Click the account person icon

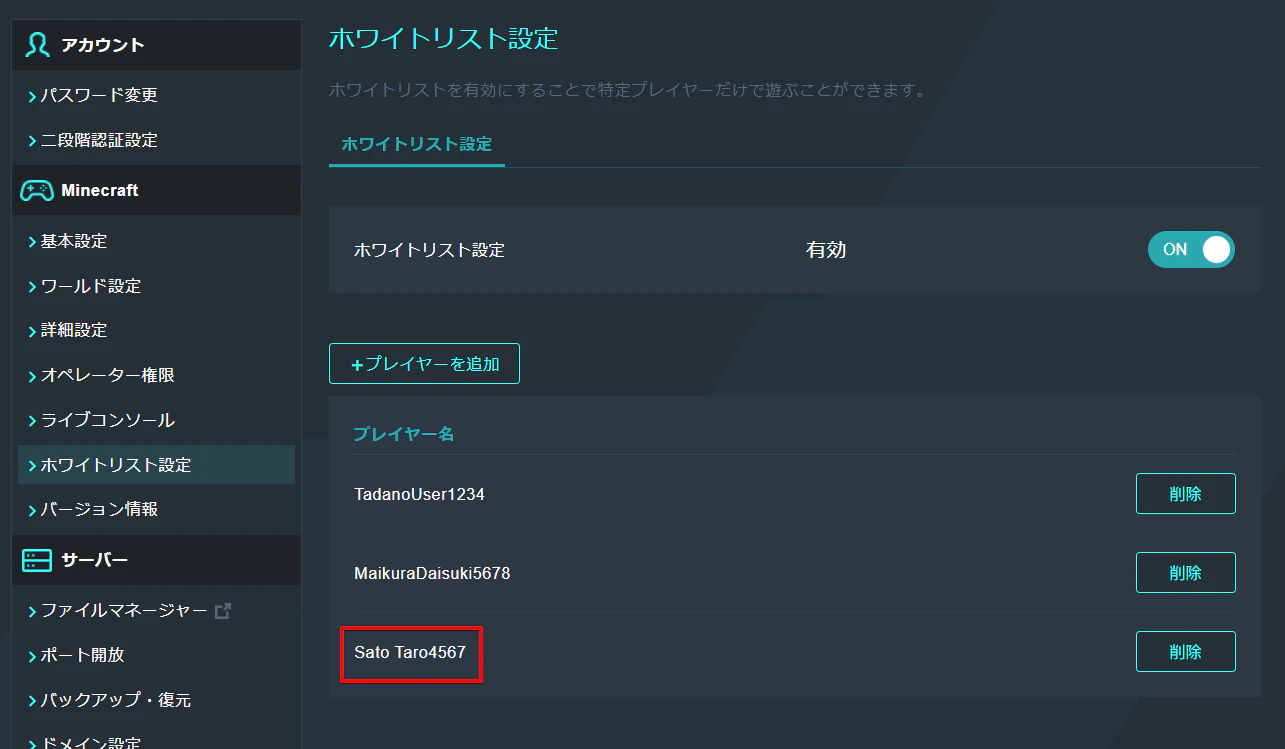38,45
